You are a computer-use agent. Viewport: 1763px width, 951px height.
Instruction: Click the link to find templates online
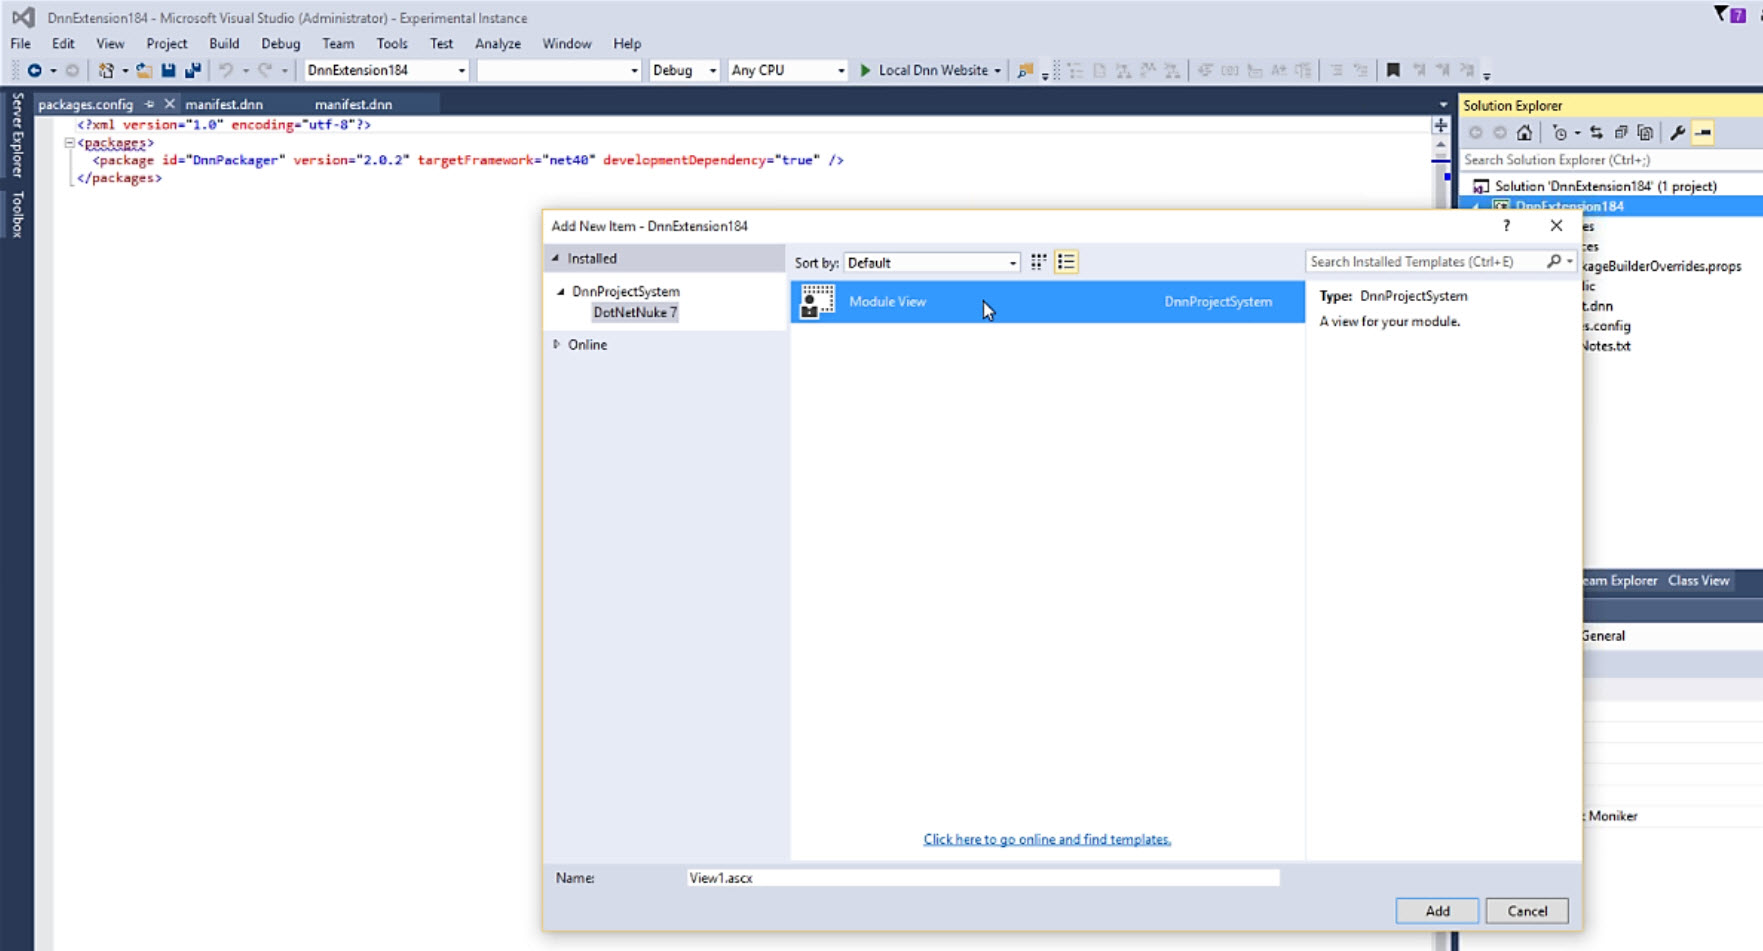coord(1047,839)
